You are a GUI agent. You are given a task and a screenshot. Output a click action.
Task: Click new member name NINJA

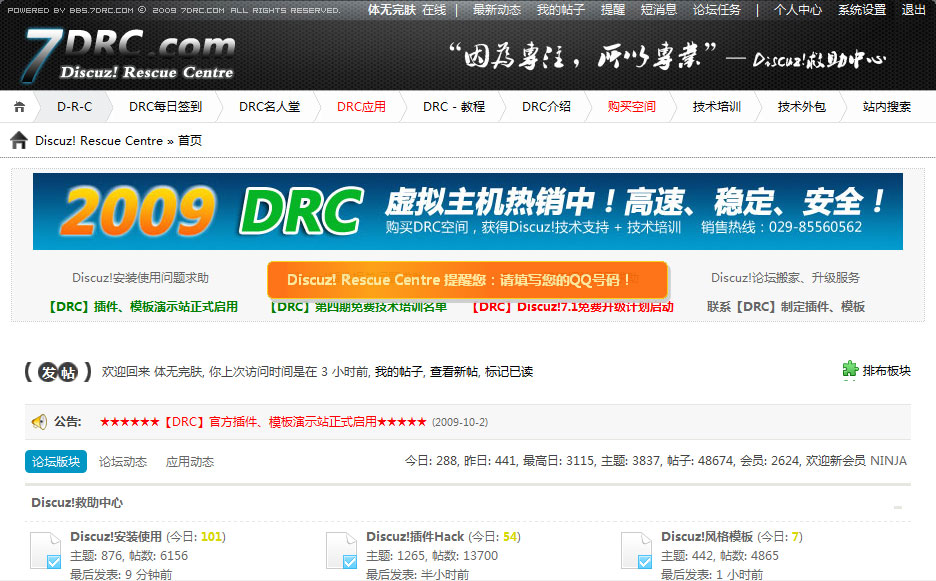888,461
